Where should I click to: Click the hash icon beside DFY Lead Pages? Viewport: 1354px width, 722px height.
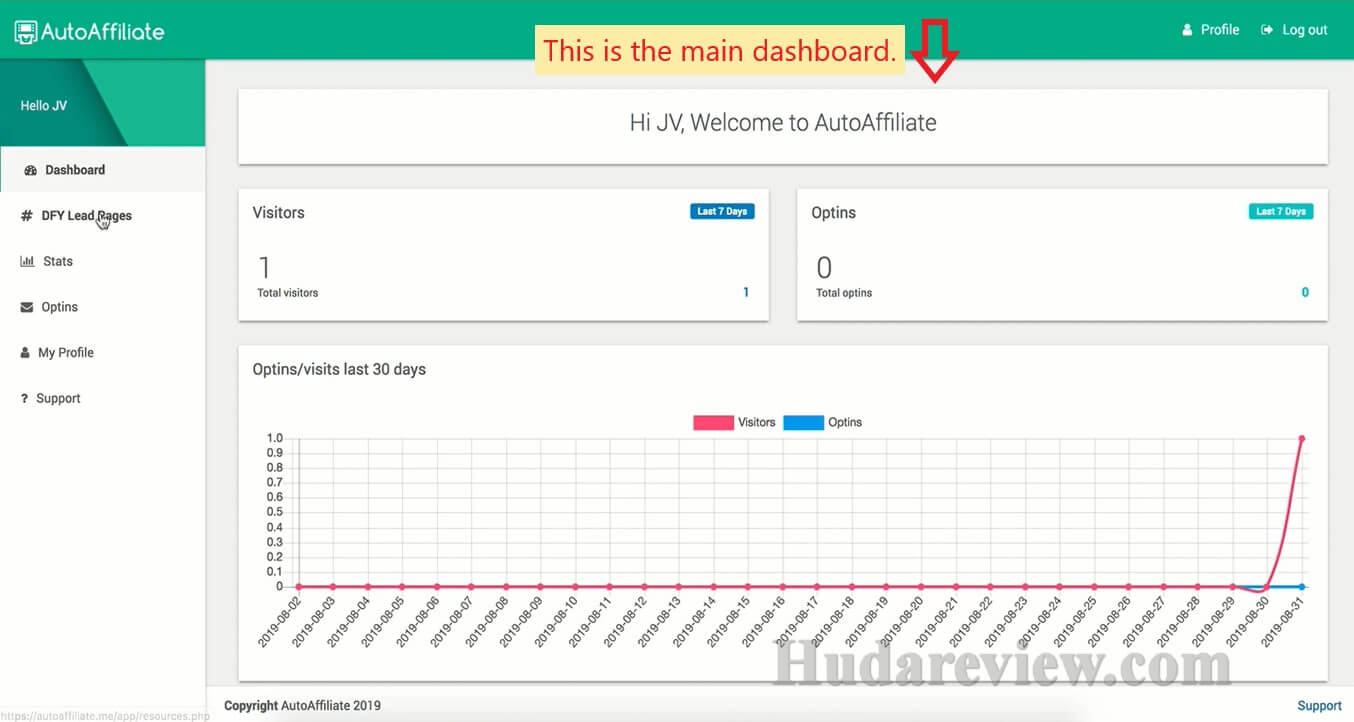[x=27, y=216]
